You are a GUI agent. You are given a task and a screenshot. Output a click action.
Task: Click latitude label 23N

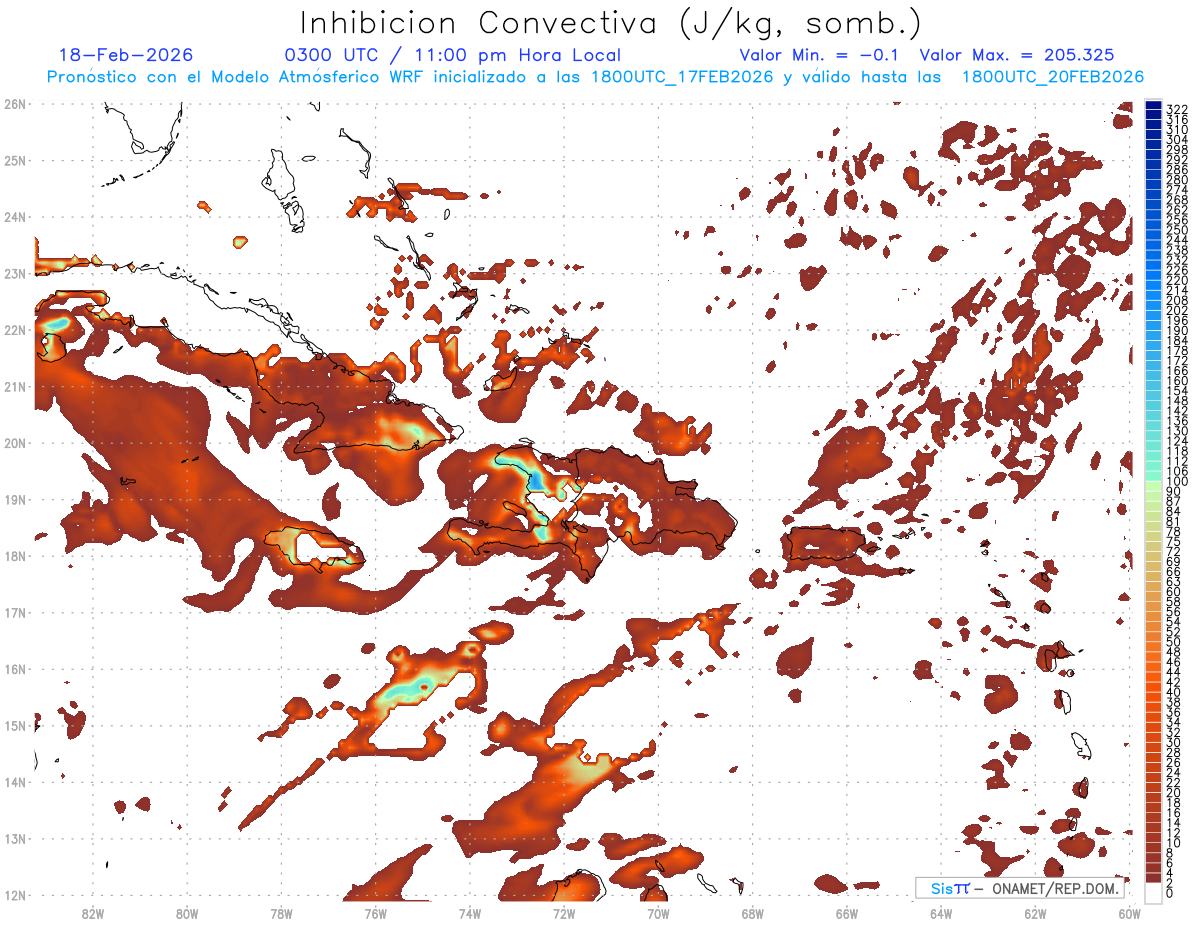click(x=15, y=273)
